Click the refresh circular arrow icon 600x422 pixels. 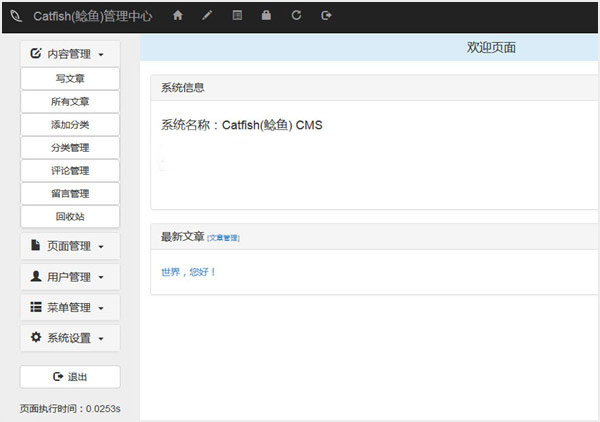[x=296, y=15]
